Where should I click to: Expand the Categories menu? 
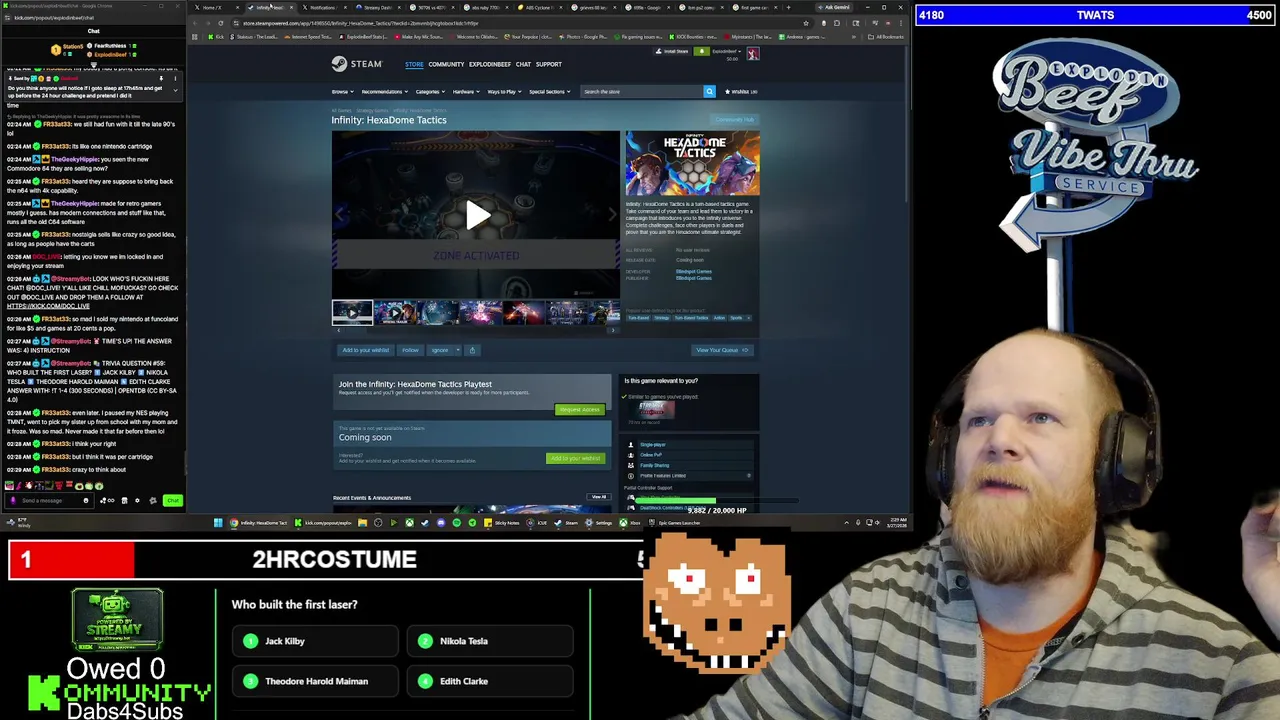click(430, 91)
